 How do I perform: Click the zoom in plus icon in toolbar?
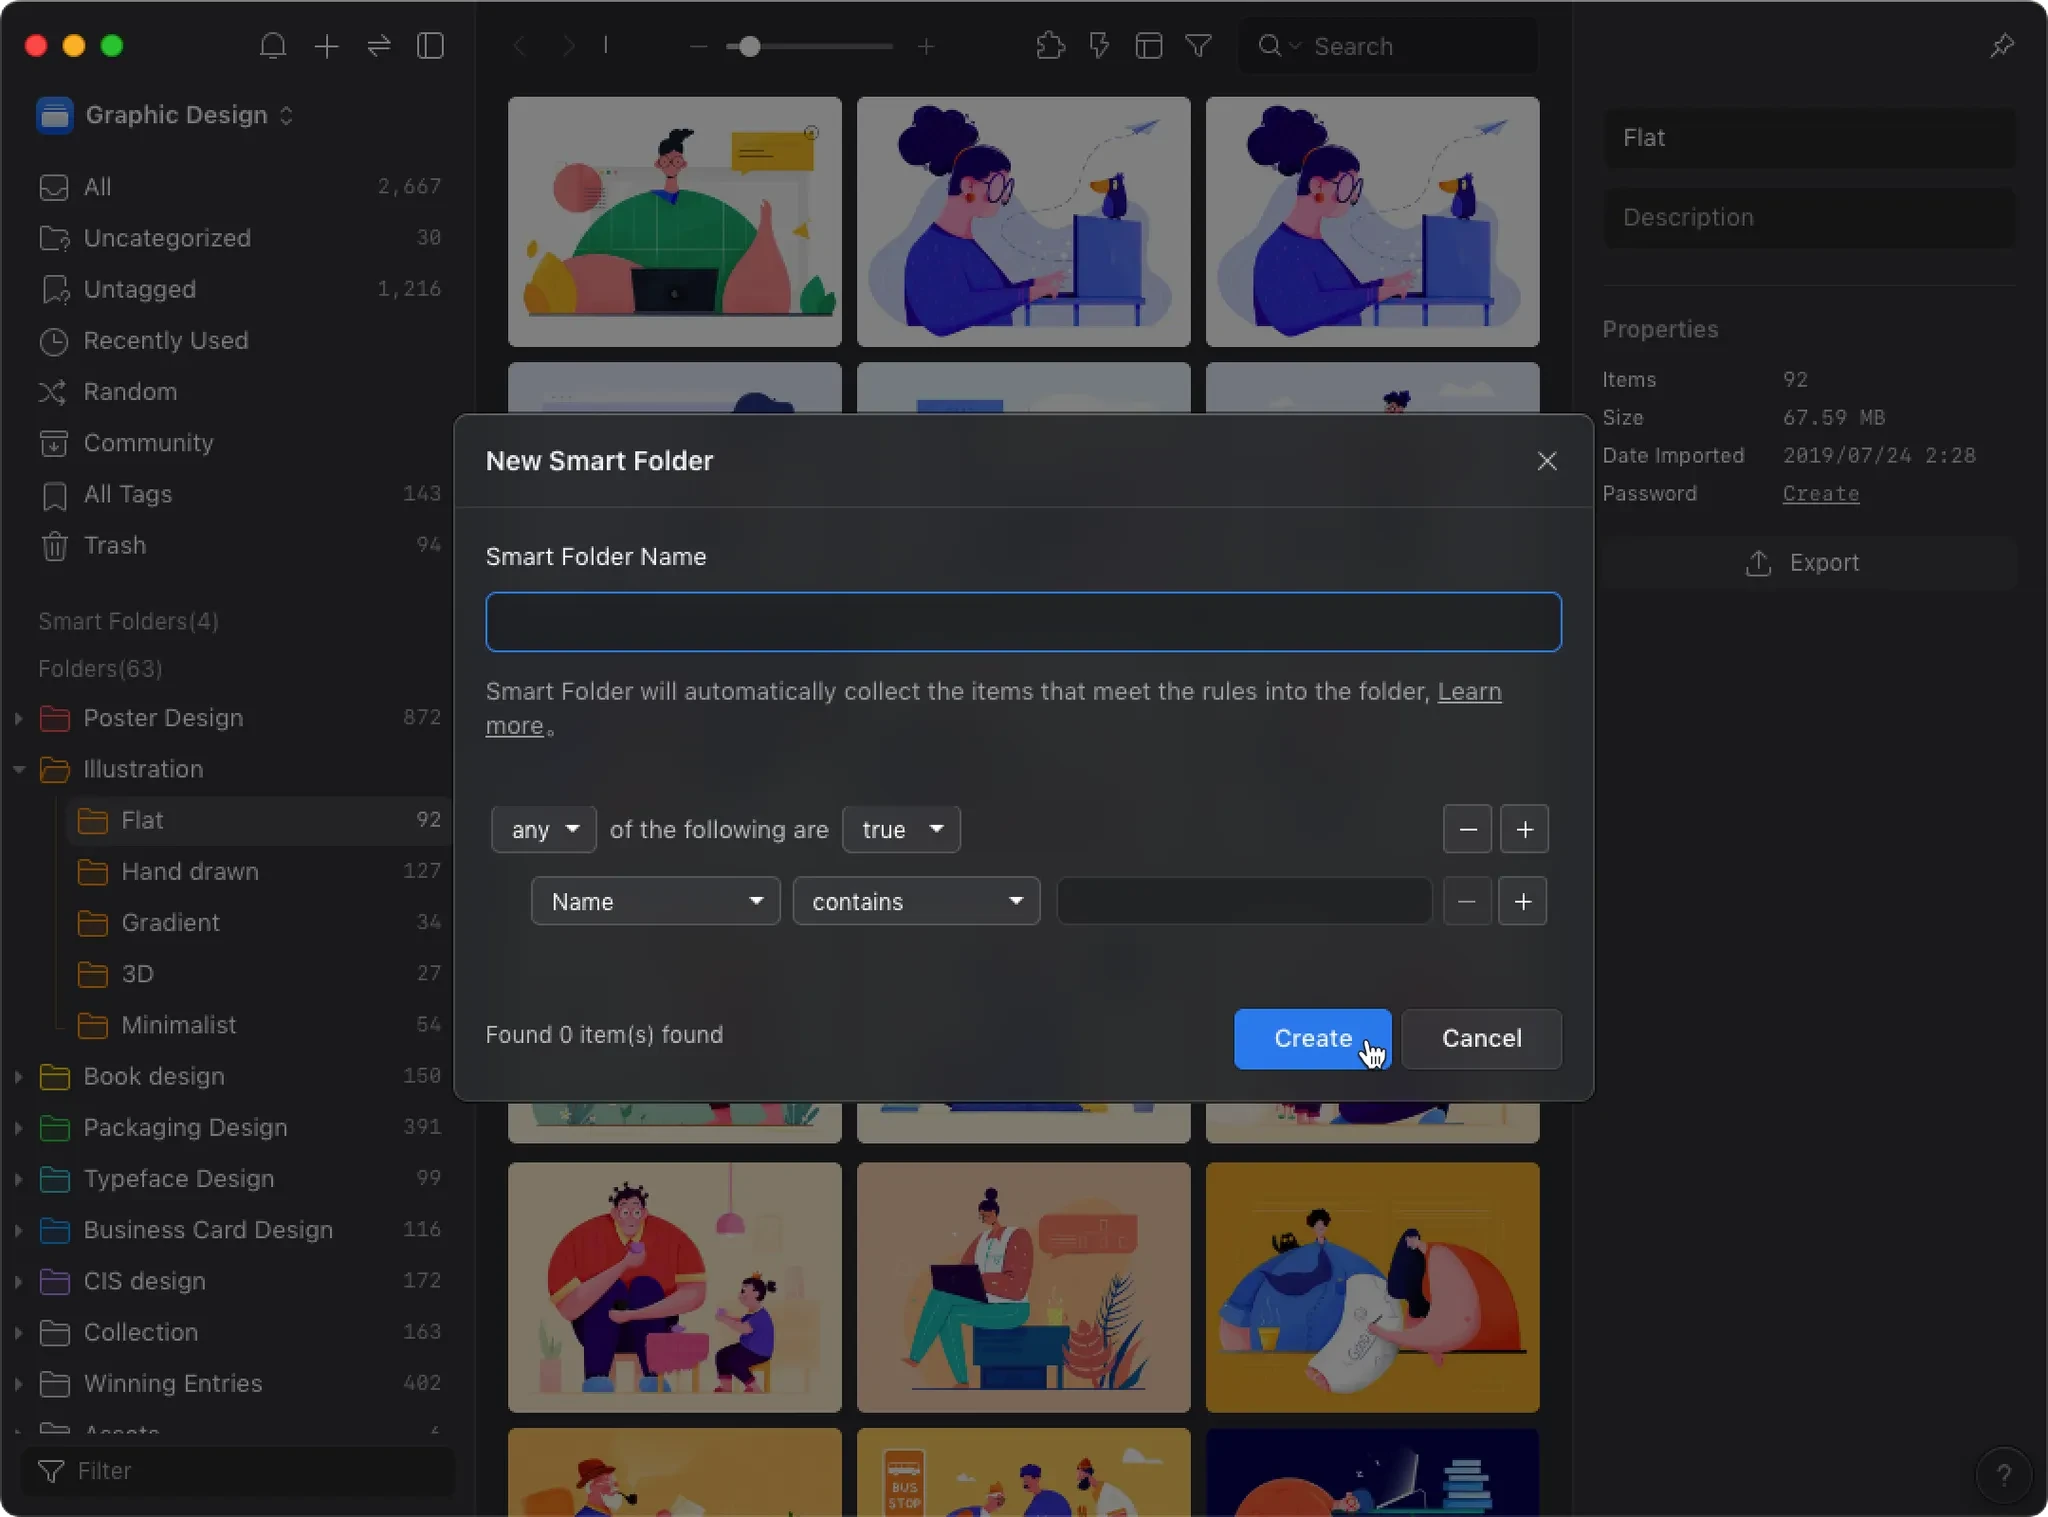pyautogui.click(x=926, y=46)
